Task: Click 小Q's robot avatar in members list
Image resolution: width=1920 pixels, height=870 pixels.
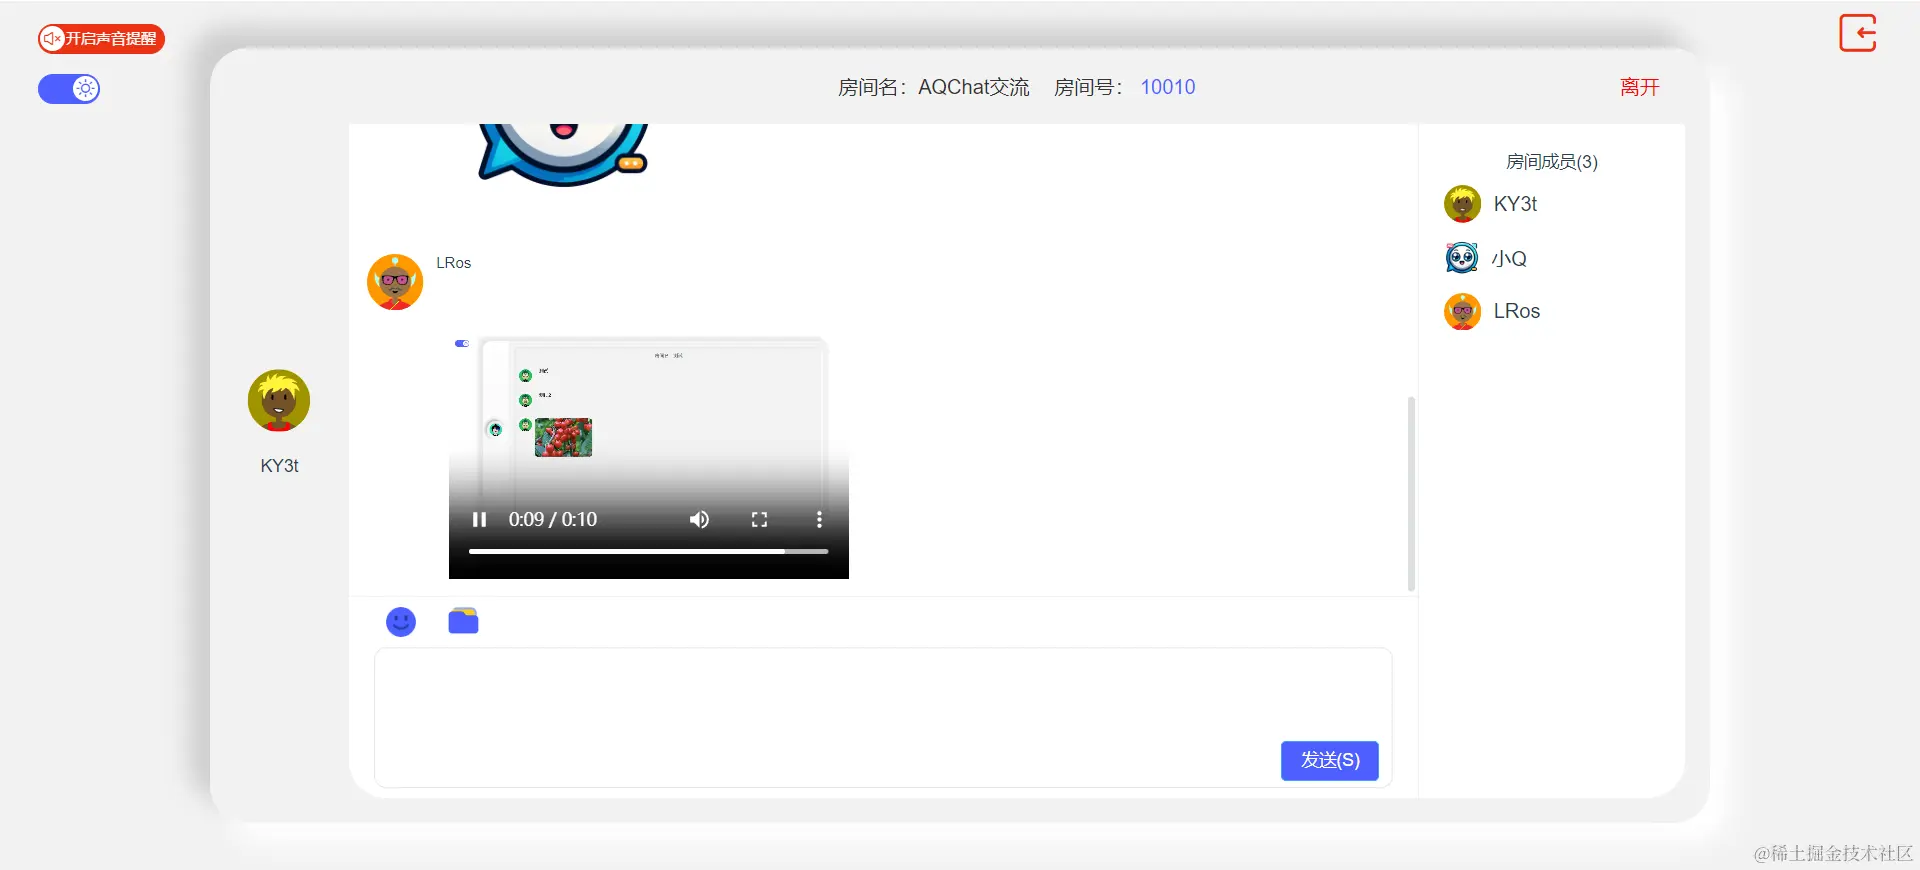Action: (x=1462, y=258)
